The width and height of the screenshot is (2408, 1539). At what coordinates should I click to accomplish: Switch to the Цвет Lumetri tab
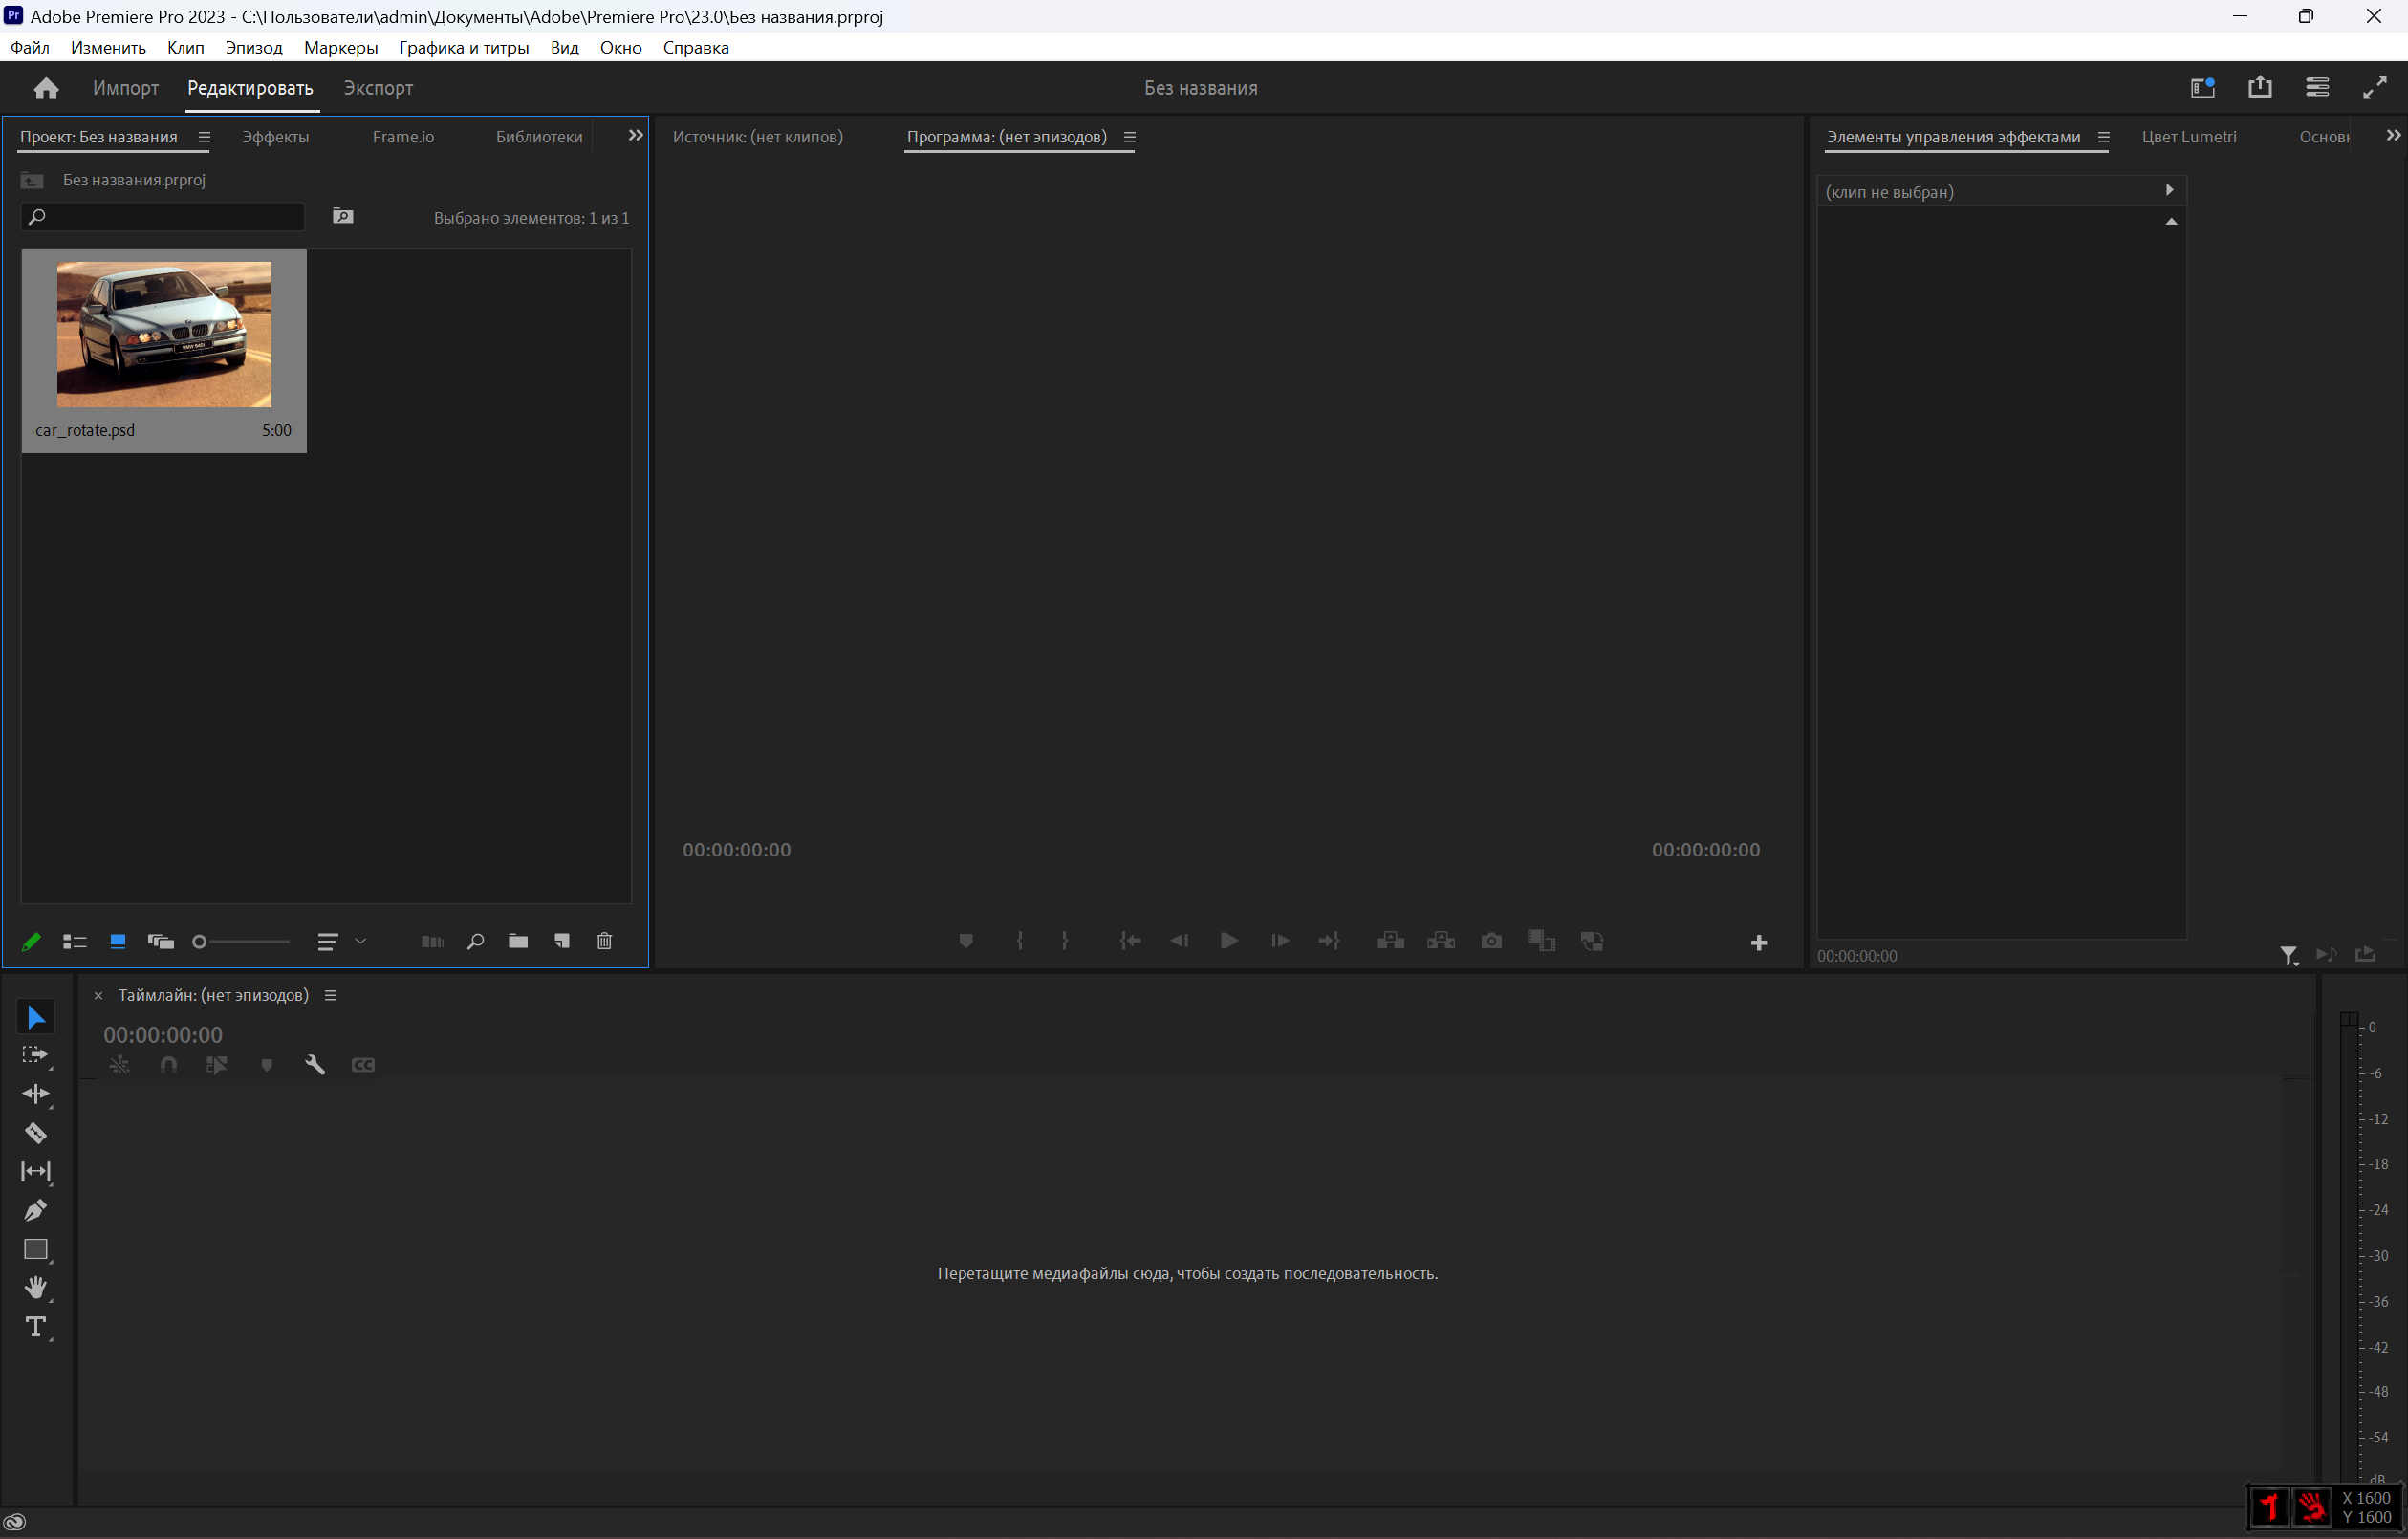(2188, 137)
